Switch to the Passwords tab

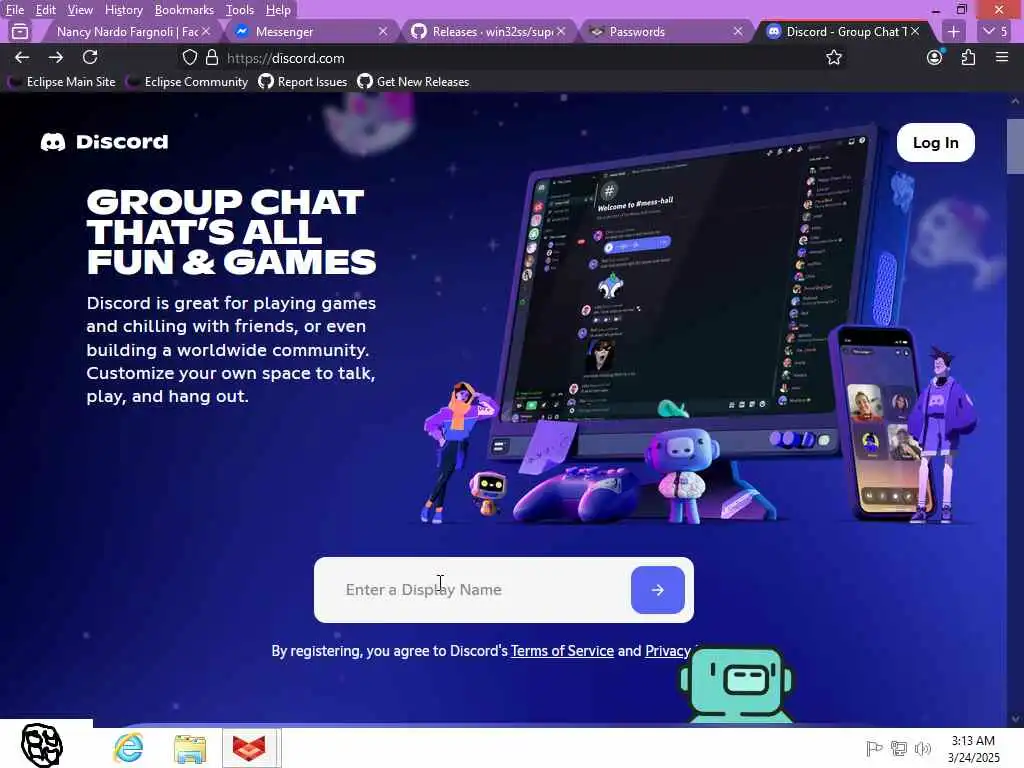pos(663,31)
